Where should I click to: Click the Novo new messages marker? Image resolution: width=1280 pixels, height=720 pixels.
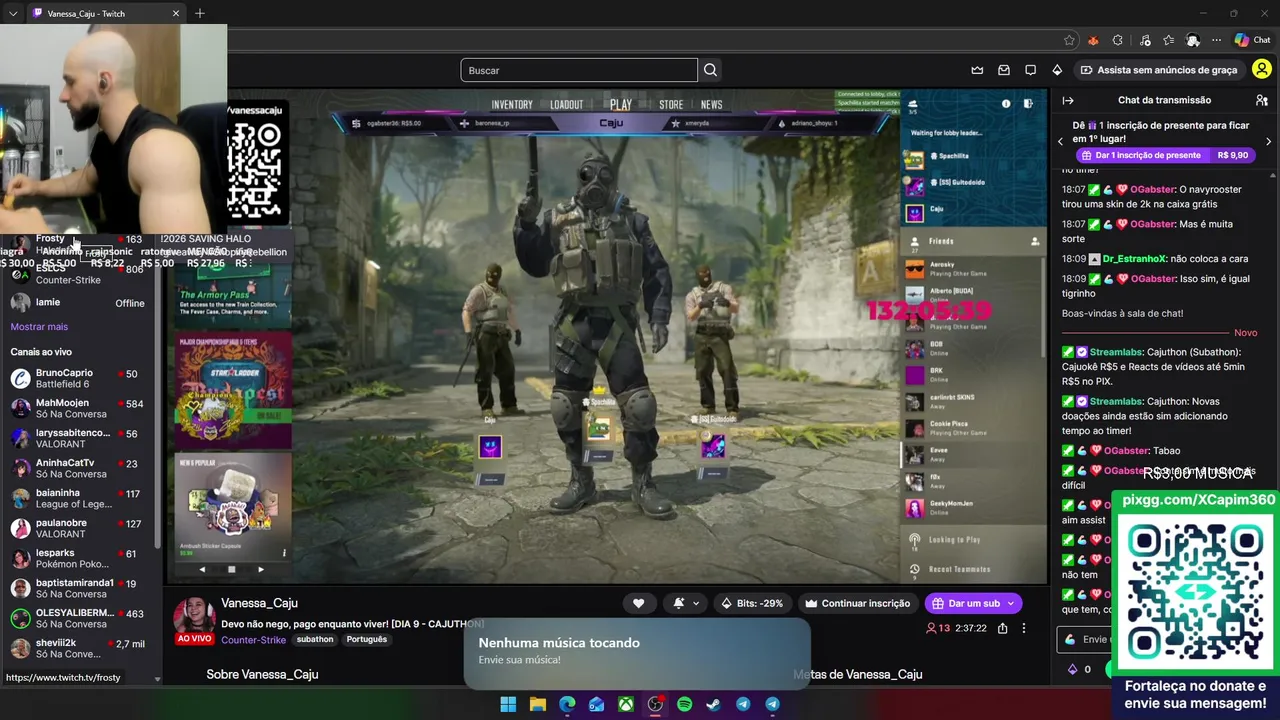[1245, 333]
